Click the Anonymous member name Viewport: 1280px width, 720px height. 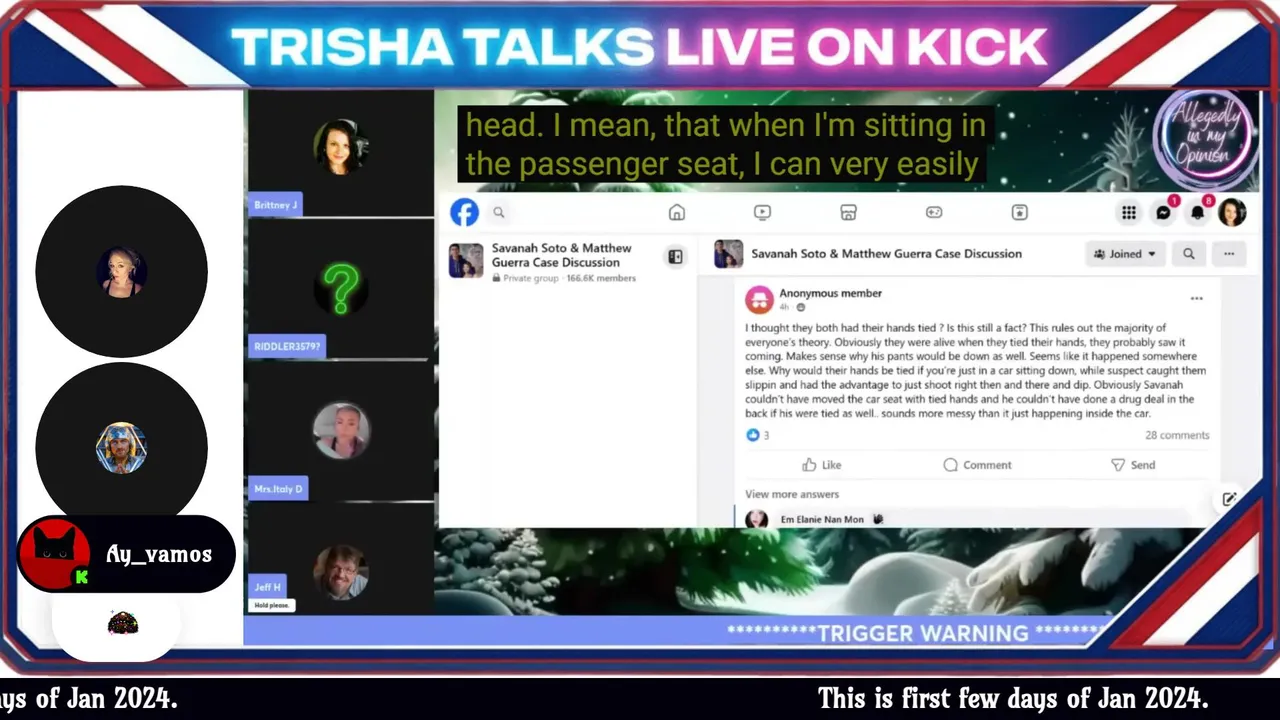[830, 293]
